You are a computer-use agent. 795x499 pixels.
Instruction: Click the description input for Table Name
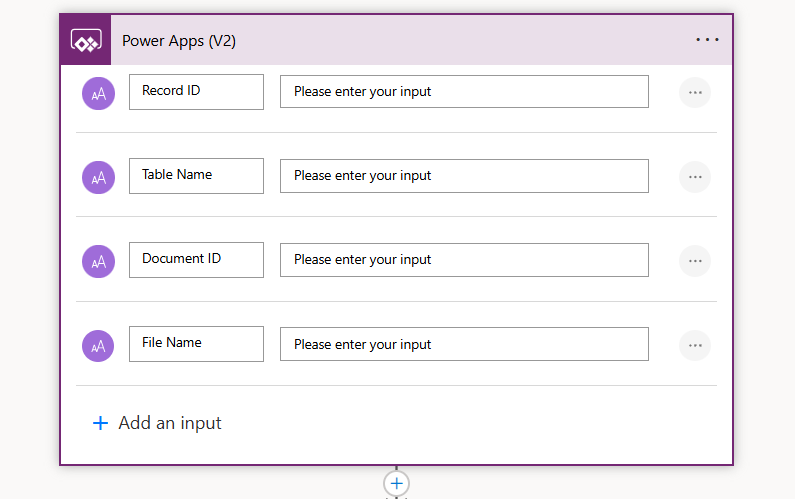[464, 176]
